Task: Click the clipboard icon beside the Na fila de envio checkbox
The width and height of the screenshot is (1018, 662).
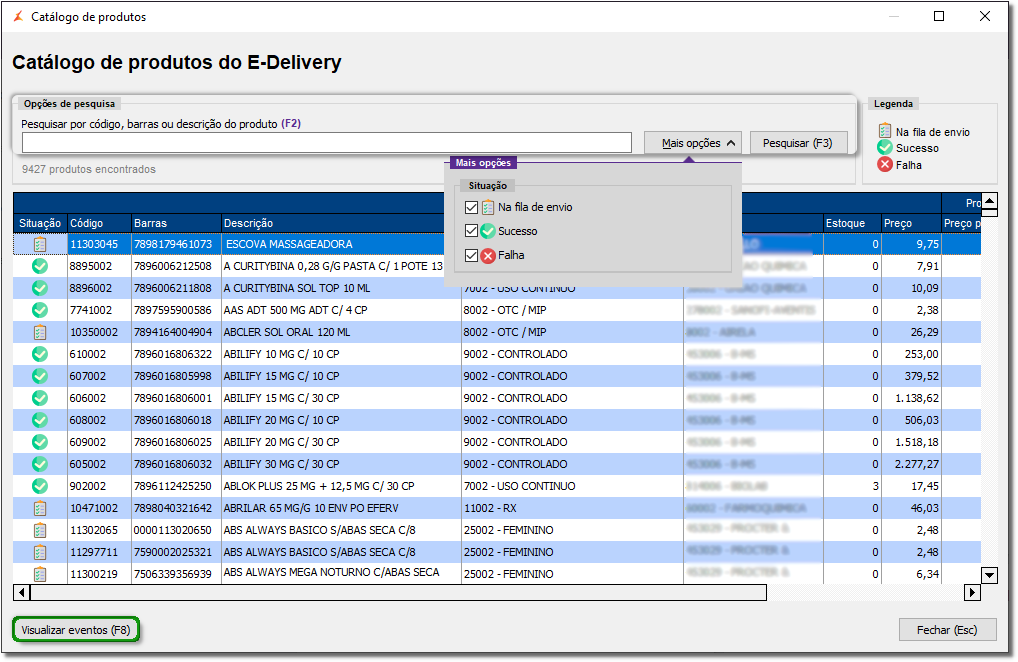Action: click(x=488, y=207)
